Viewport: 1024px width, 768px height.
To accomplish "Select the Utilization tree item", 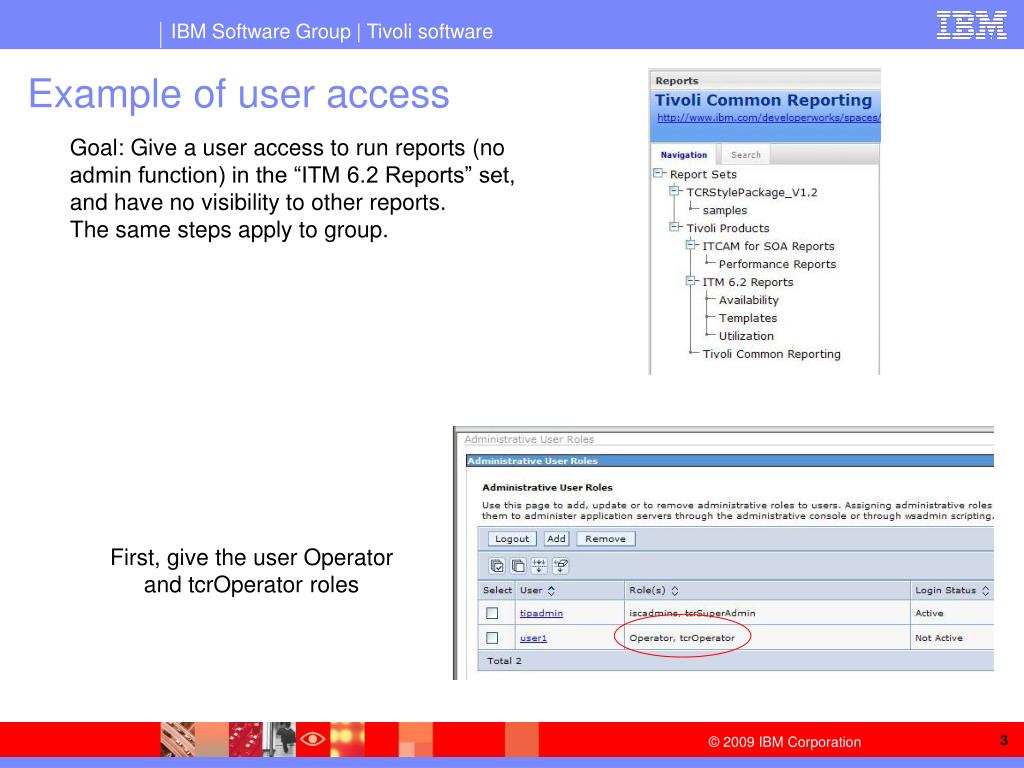I will coord(746,336).
